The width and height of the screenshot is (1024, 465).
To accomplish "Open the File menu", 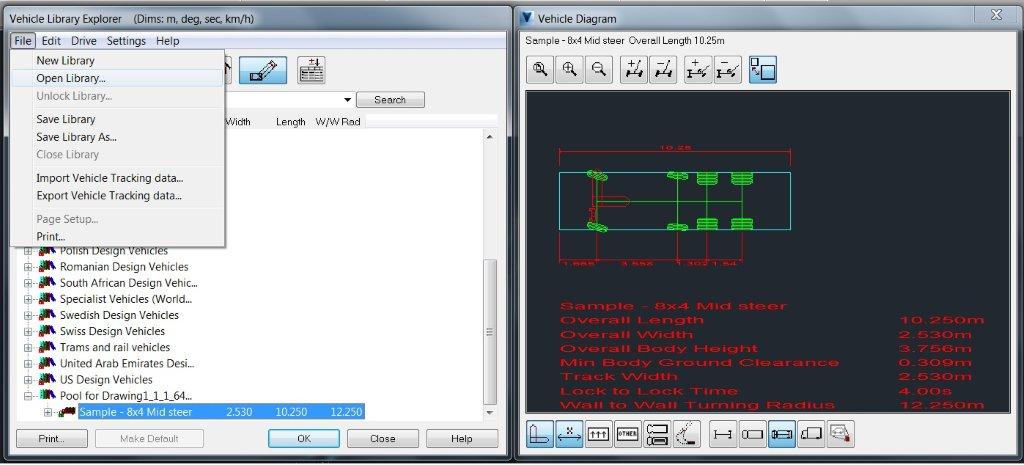I will [23, 40].
